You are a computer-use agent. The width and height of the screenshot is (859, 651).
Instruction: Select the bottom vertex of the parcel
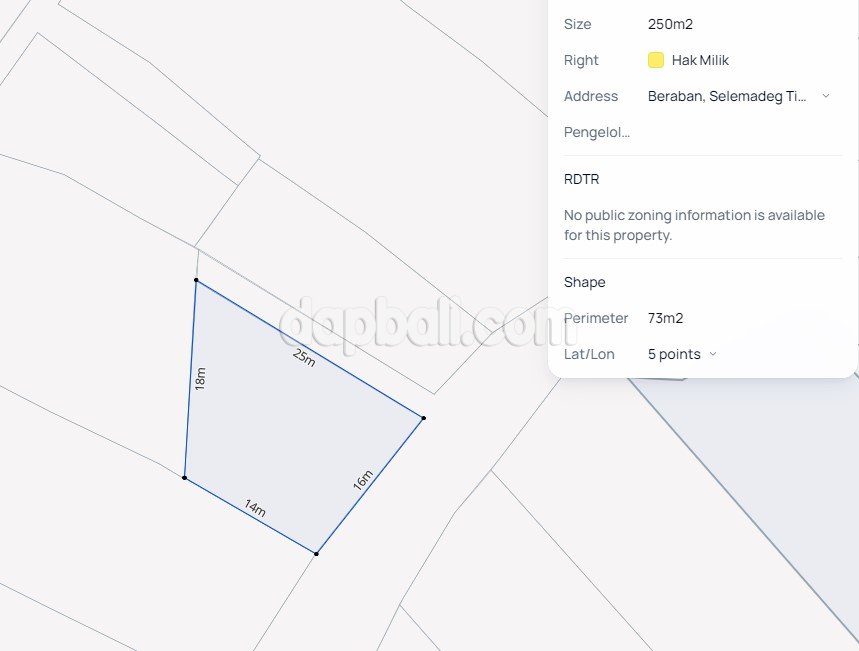[x=316, y=554]
